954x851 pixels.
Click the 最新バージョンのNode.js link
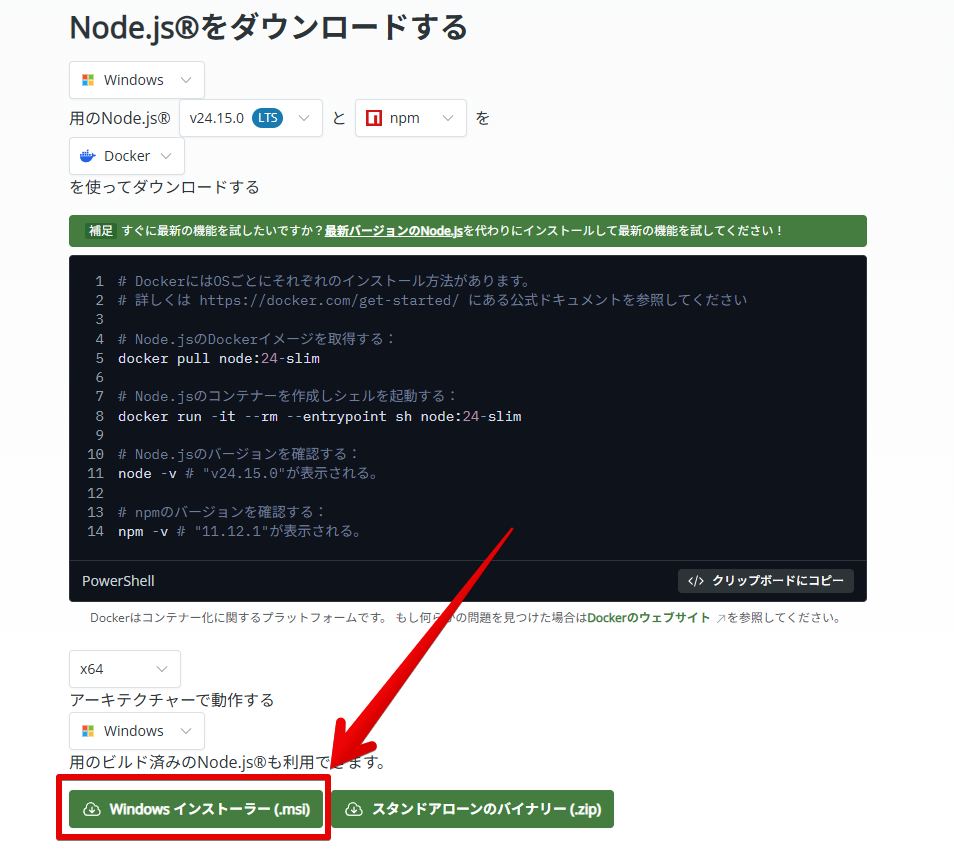(x=394, y=231)
